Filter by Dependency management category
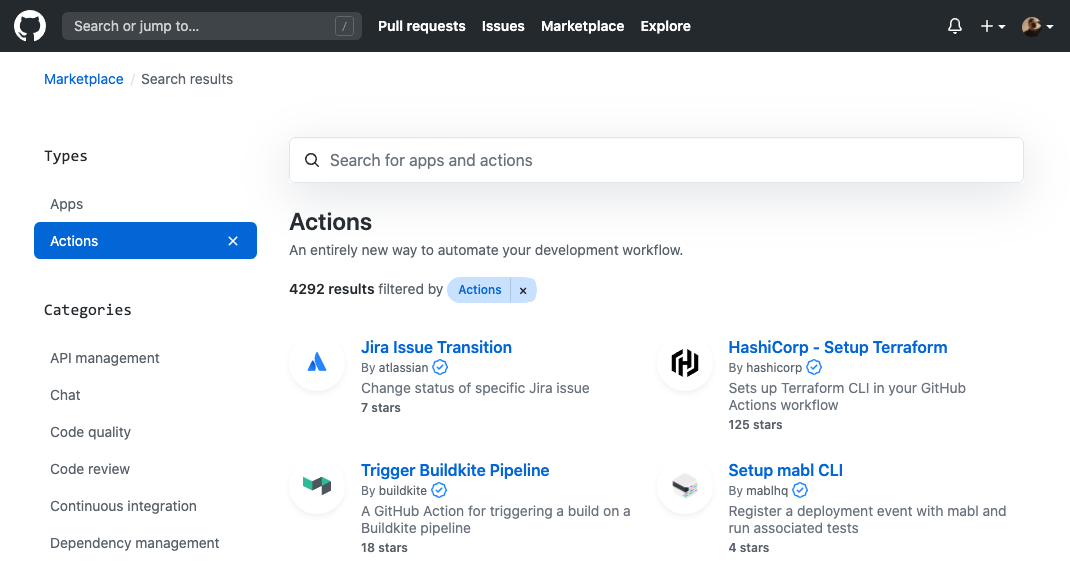1070x572 pixels. [x=134, y=543]
